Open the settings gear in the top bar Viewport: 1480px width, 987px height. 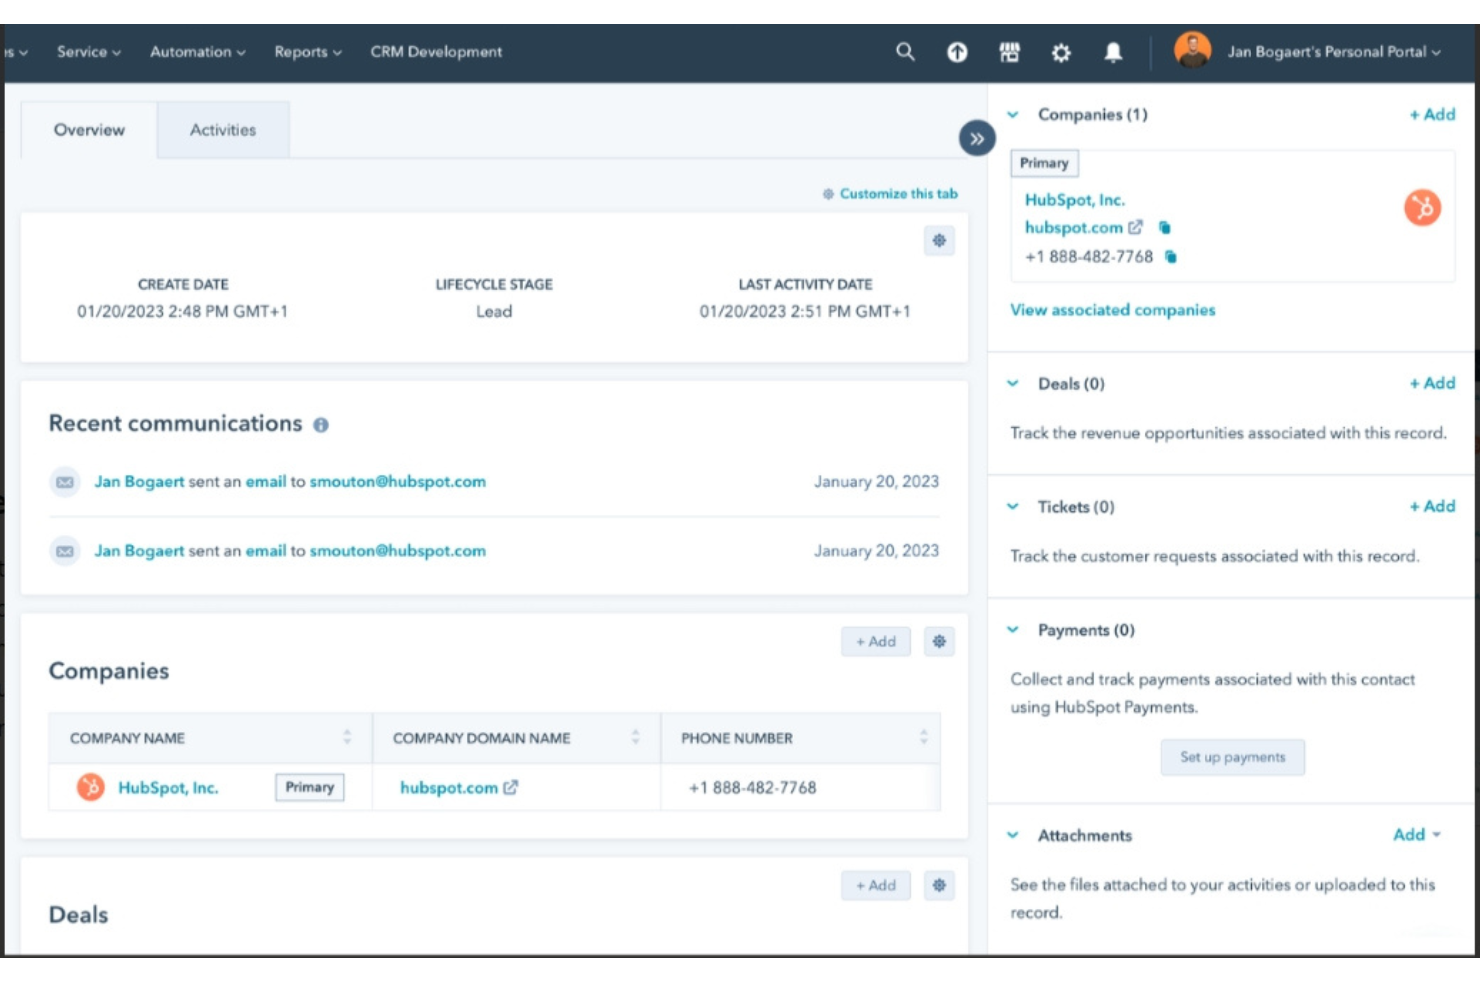coord(1062,52)
